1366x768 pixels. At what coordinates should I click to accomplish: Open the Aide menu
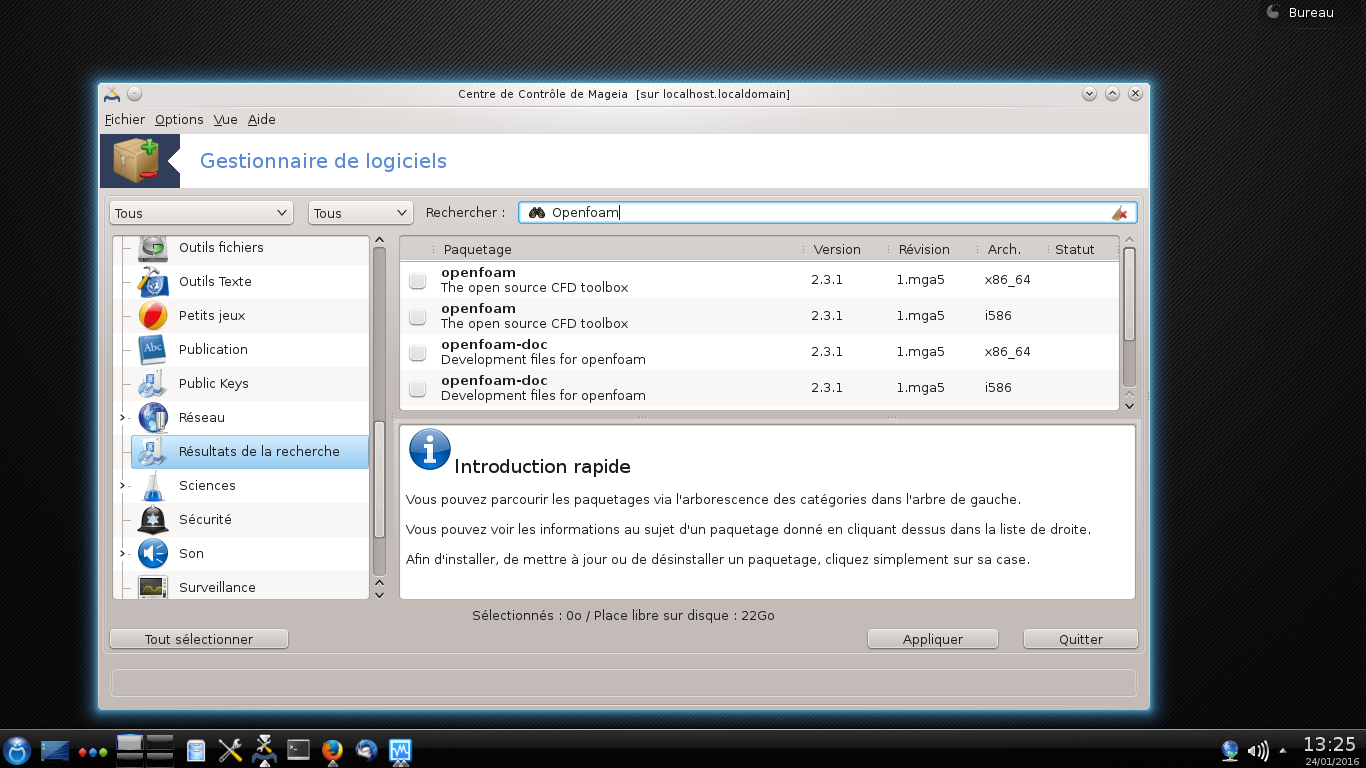click(x=262, y=119)
